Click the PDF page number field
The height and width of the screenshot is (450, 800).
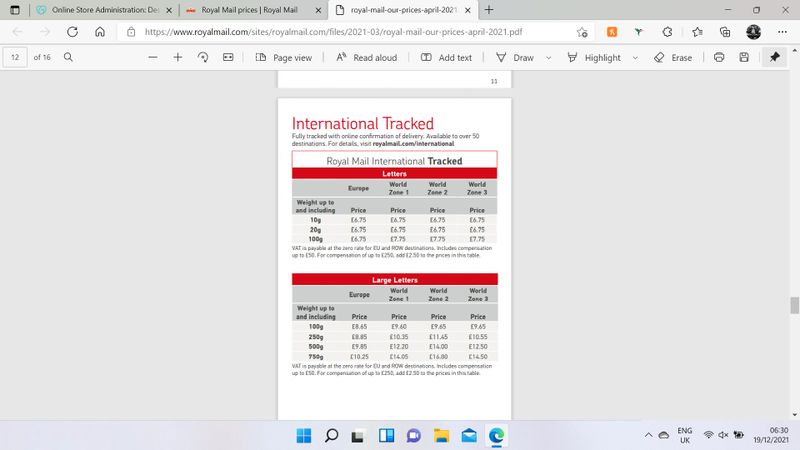tap(15, 57)
